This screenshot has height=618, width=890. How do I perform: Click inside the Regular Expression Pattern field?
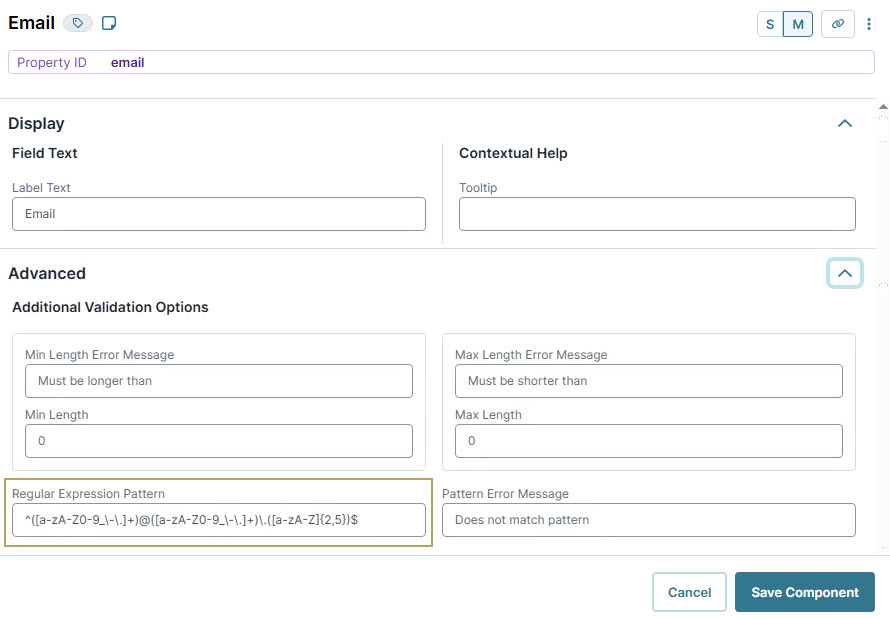click(219, 520)
